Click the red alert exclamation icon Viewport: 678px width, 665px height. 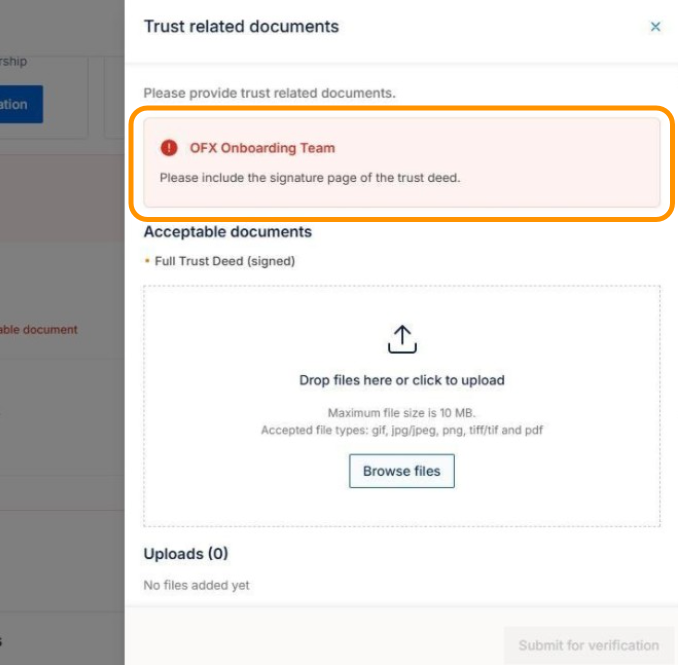(x=169, y=148)
